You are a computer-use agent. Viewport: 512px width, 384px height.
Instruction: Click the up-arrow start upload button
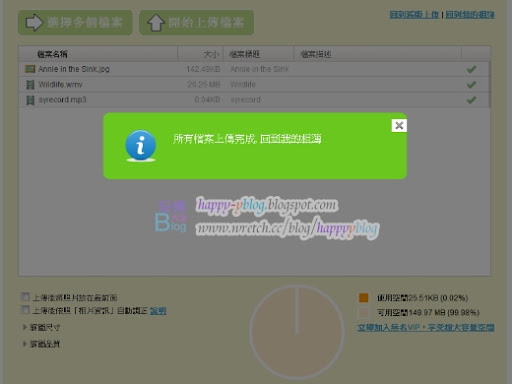click(197, 22)
